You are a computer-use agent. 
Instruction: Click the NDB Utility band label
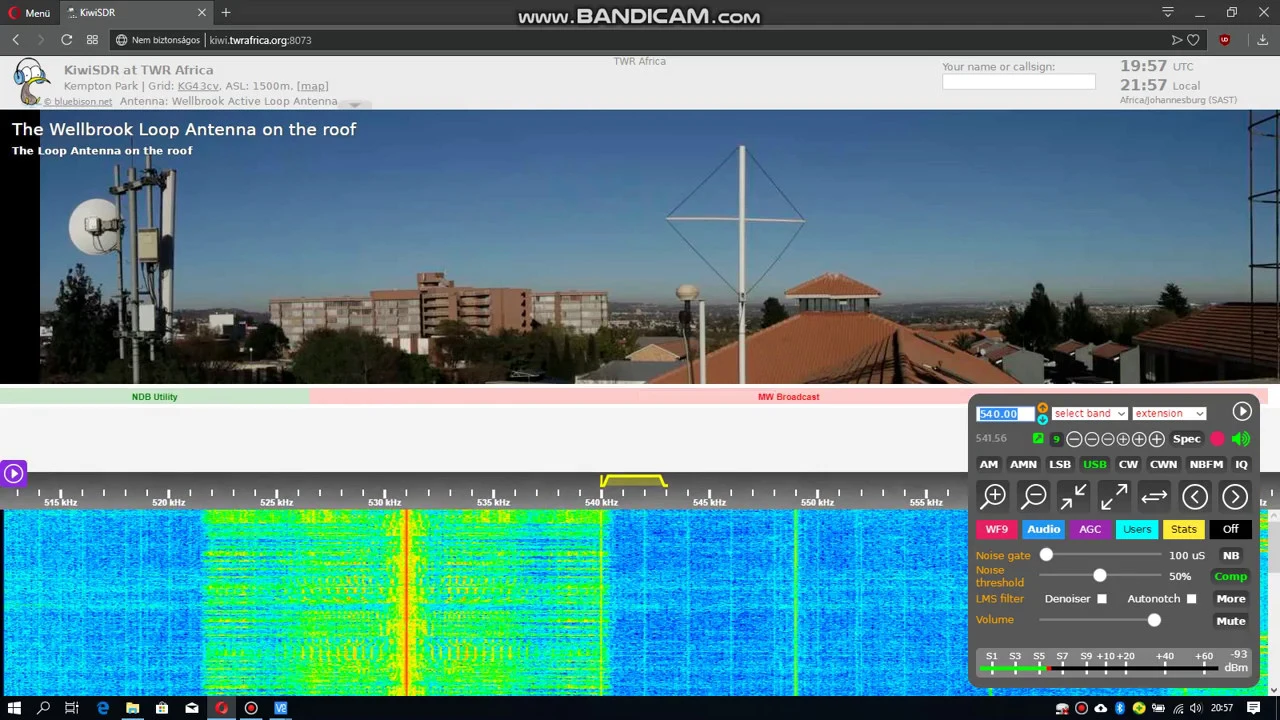coord(154,397)
